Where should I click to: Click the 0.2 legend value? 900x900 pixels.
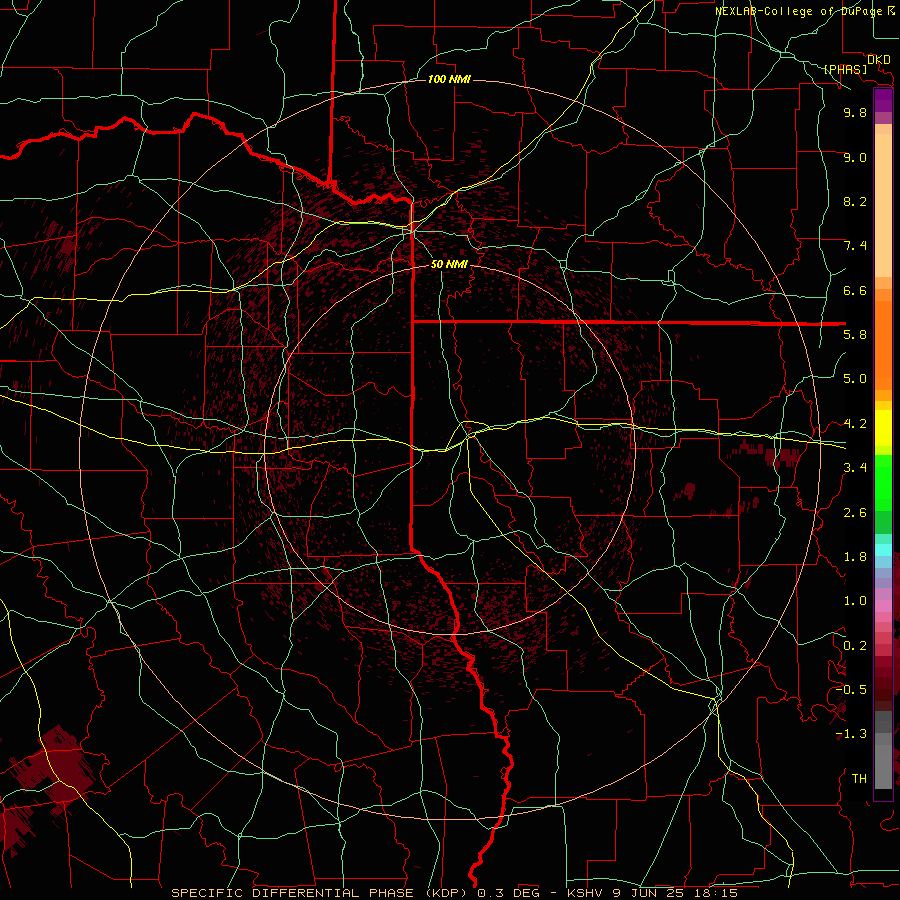coord(855,646)
